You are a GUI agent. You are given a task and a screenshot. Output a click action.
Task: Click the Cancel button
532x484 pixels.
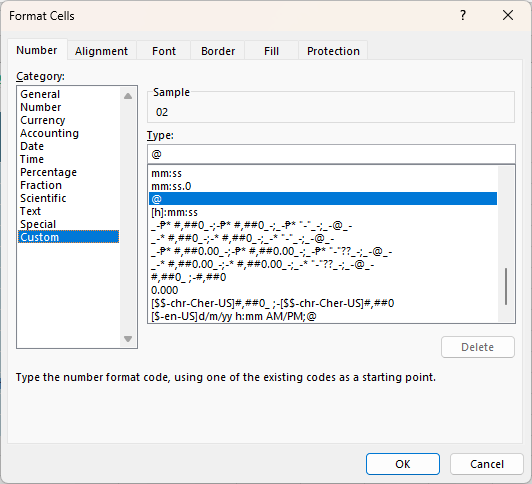coord(487,464)
